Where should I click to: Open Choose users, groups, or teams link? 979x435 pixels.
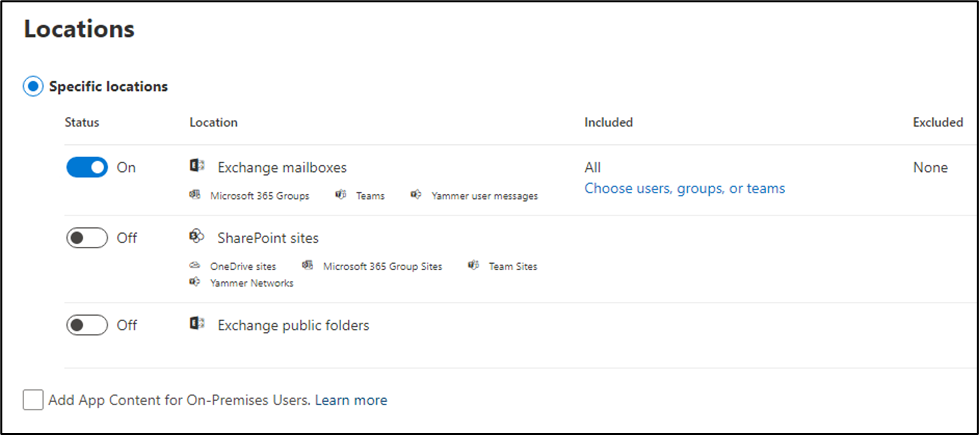685,188
